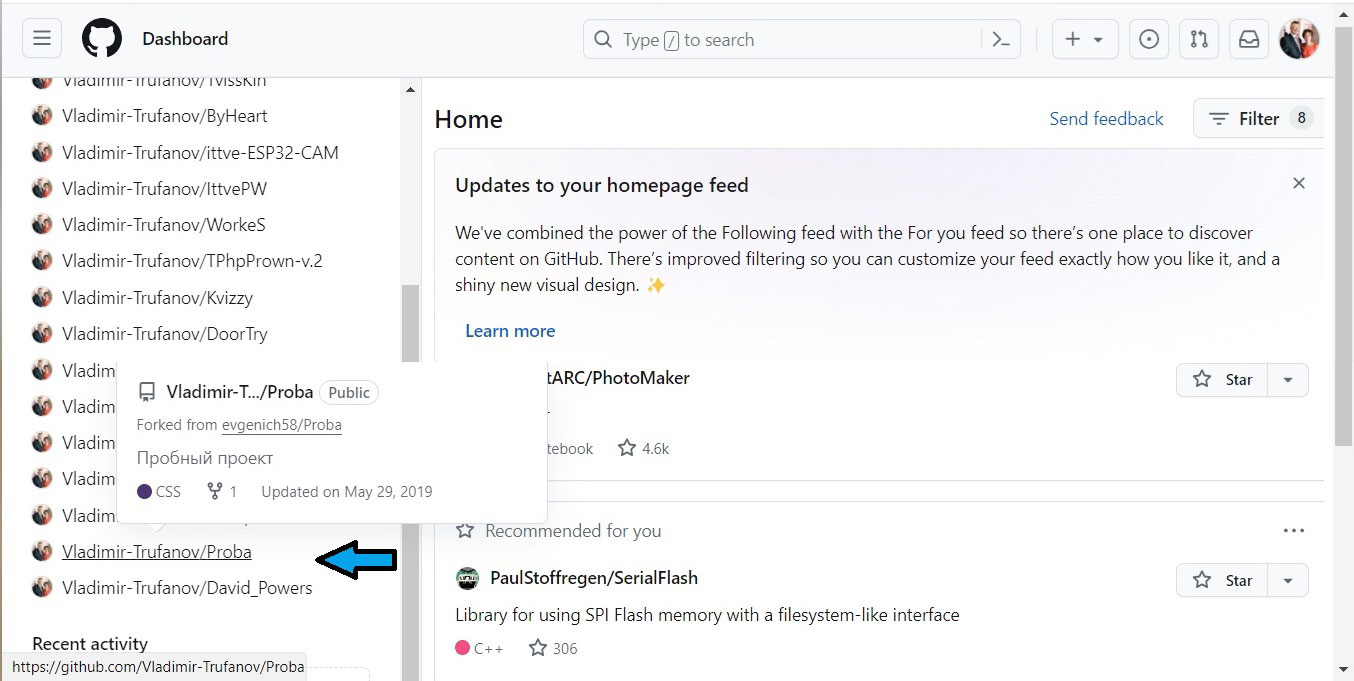This screenshot has width=1354, height=681.
Task: Open the command palette icon
Action: 1001,40
